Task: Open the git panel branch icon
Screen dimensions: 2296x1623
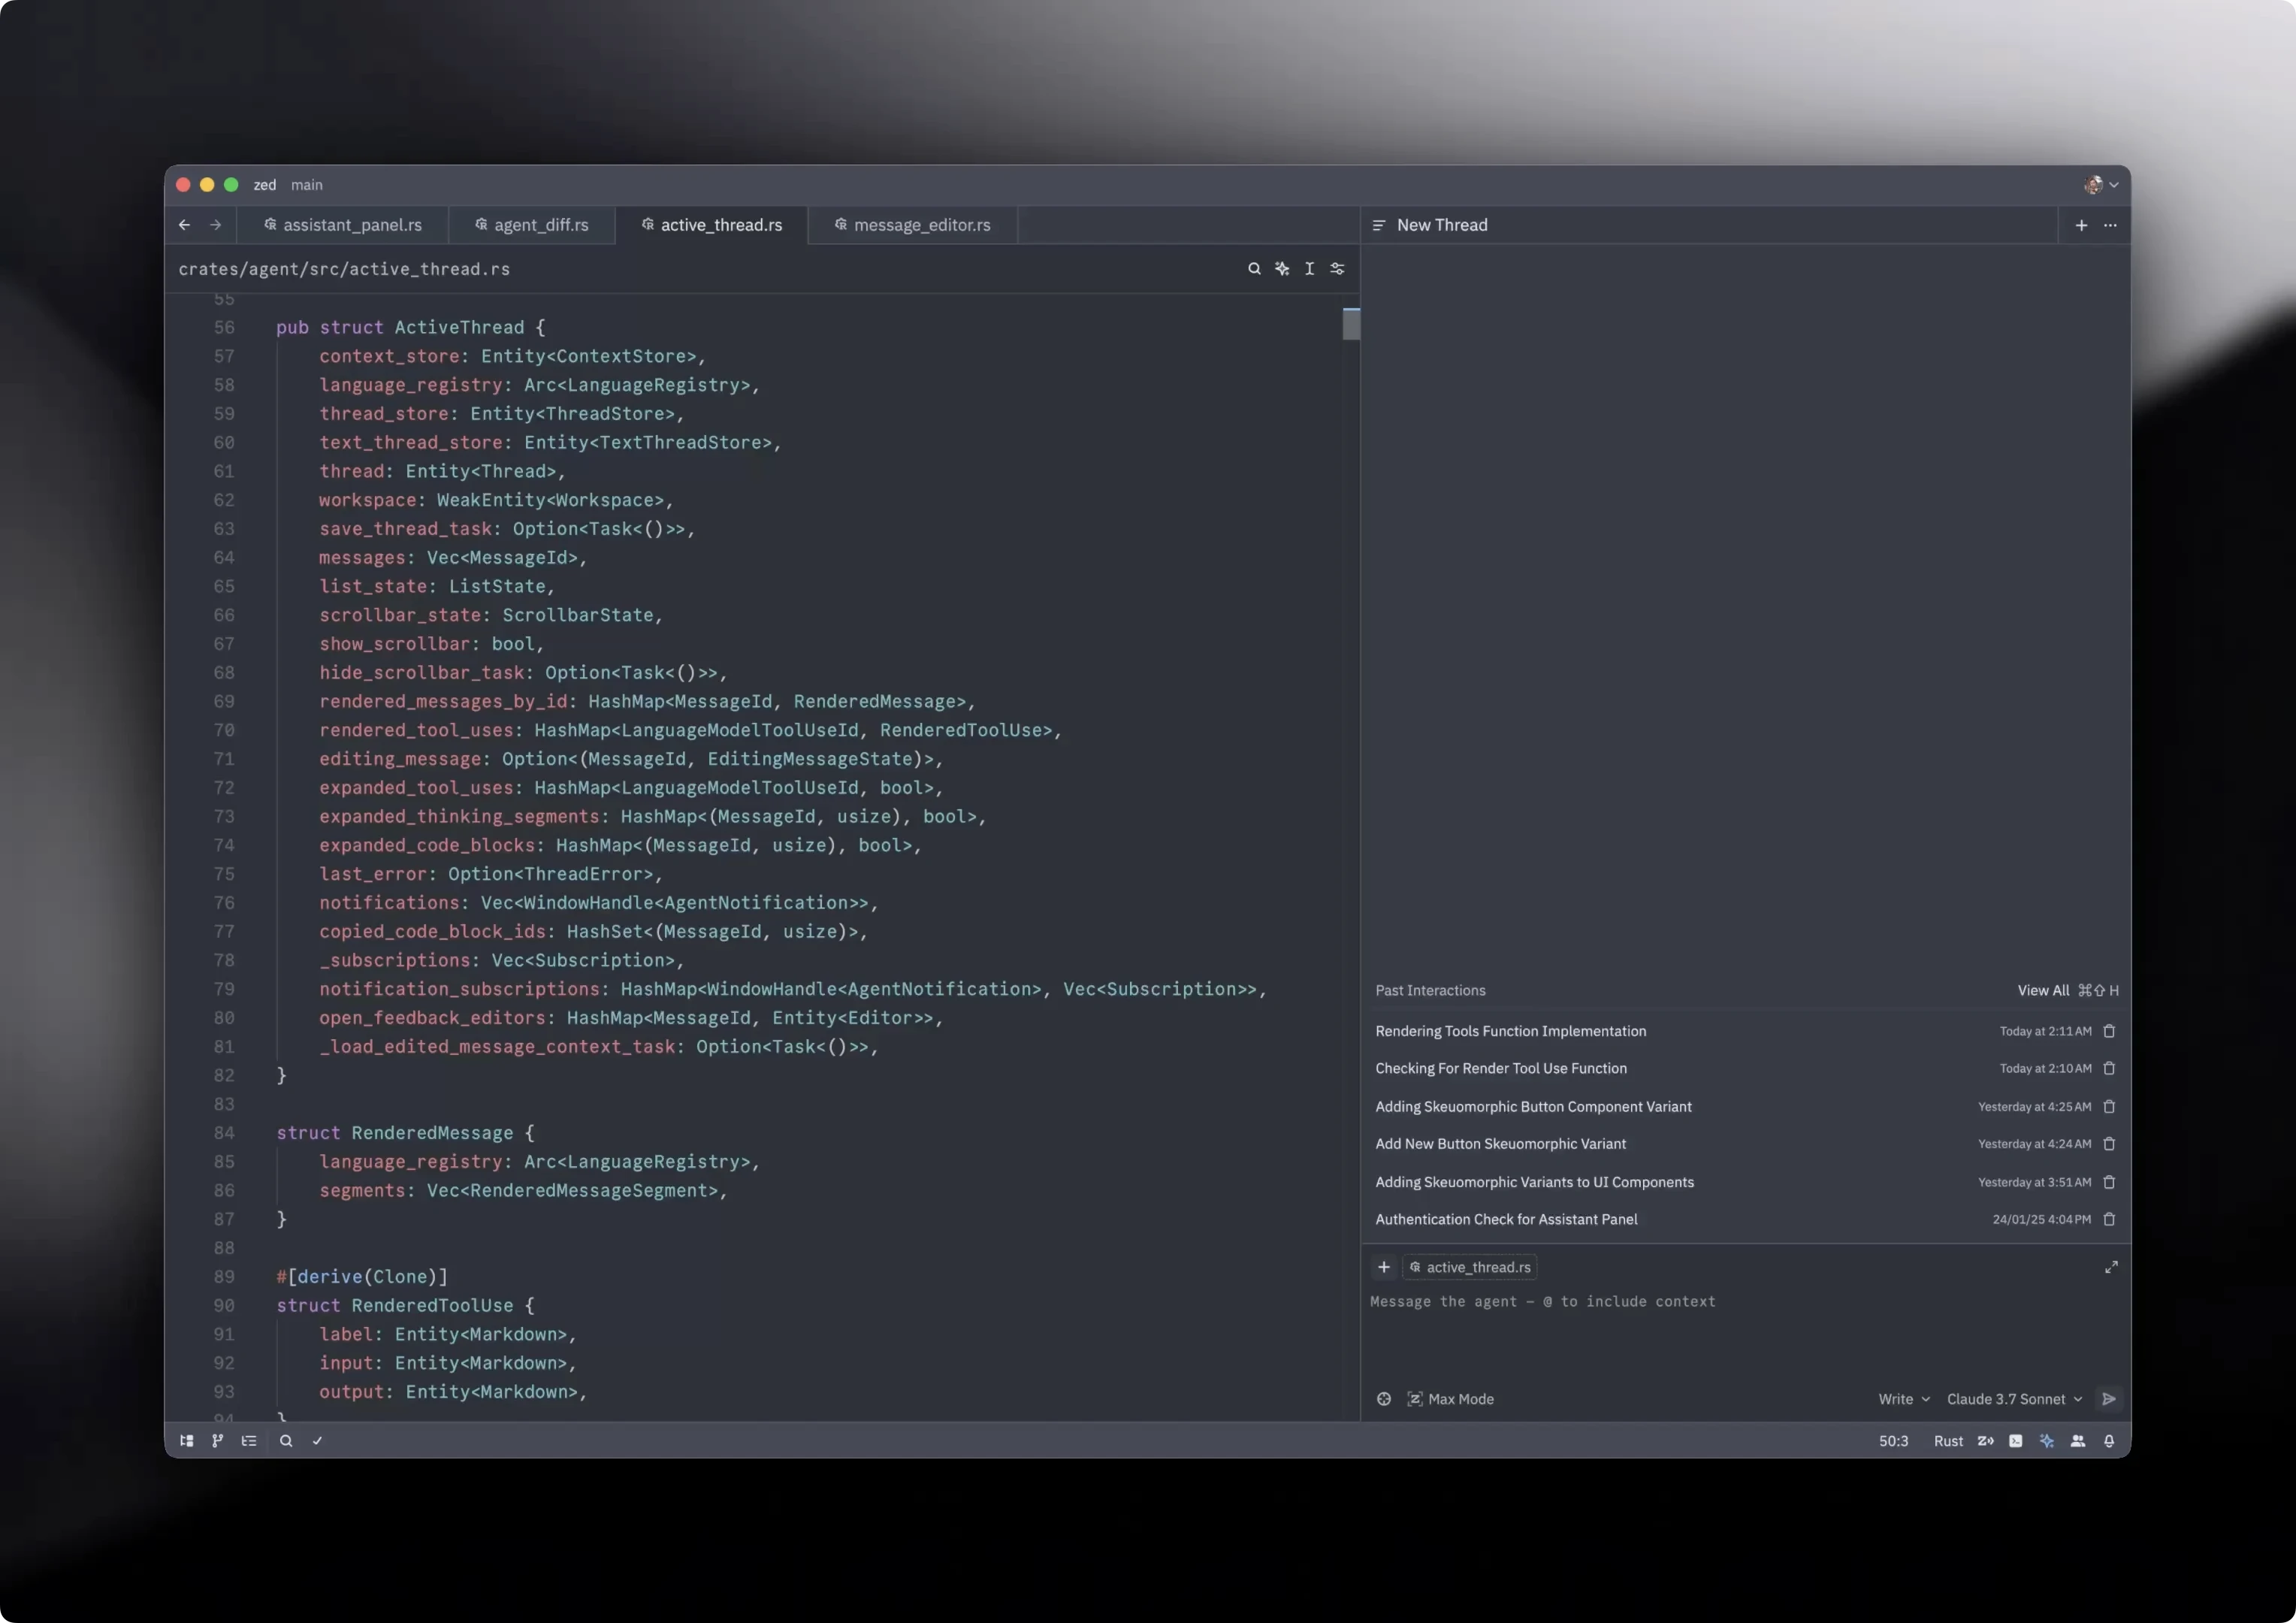Action: [217, 1441]
